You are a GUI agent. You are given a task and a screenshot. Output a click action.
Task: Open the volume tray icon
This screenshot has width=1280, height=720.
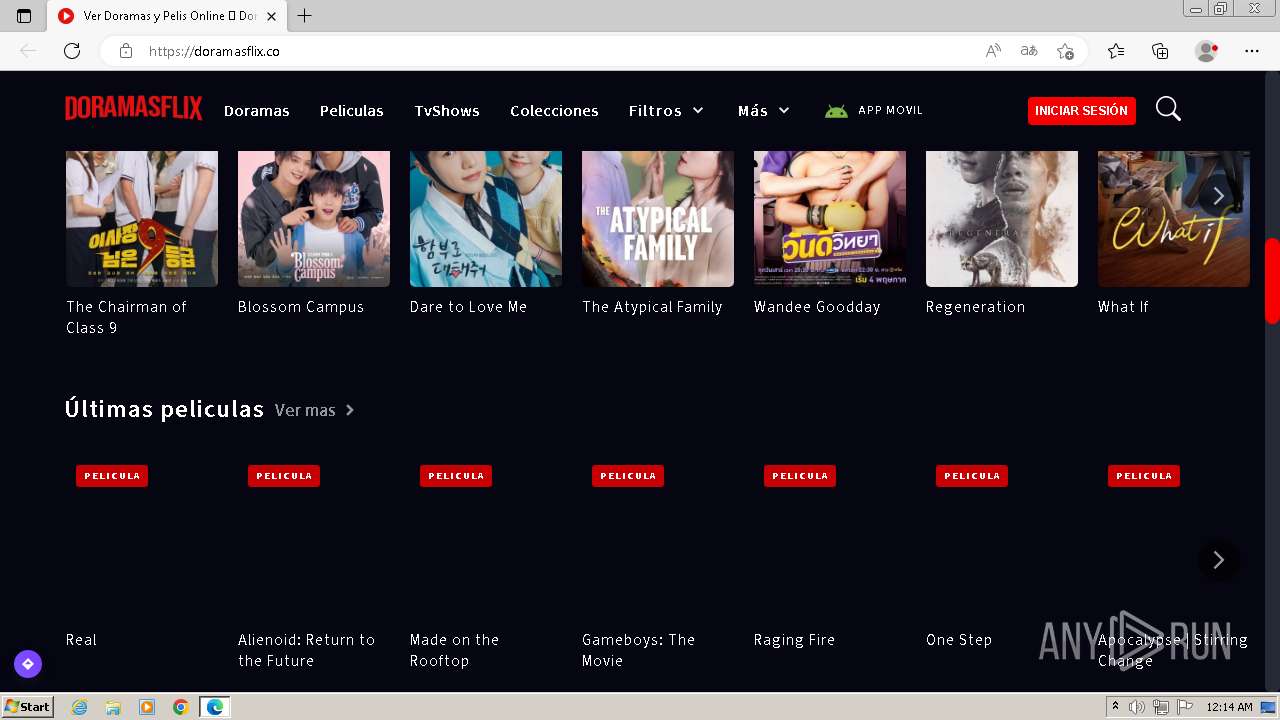click(x=1137, y=707)
